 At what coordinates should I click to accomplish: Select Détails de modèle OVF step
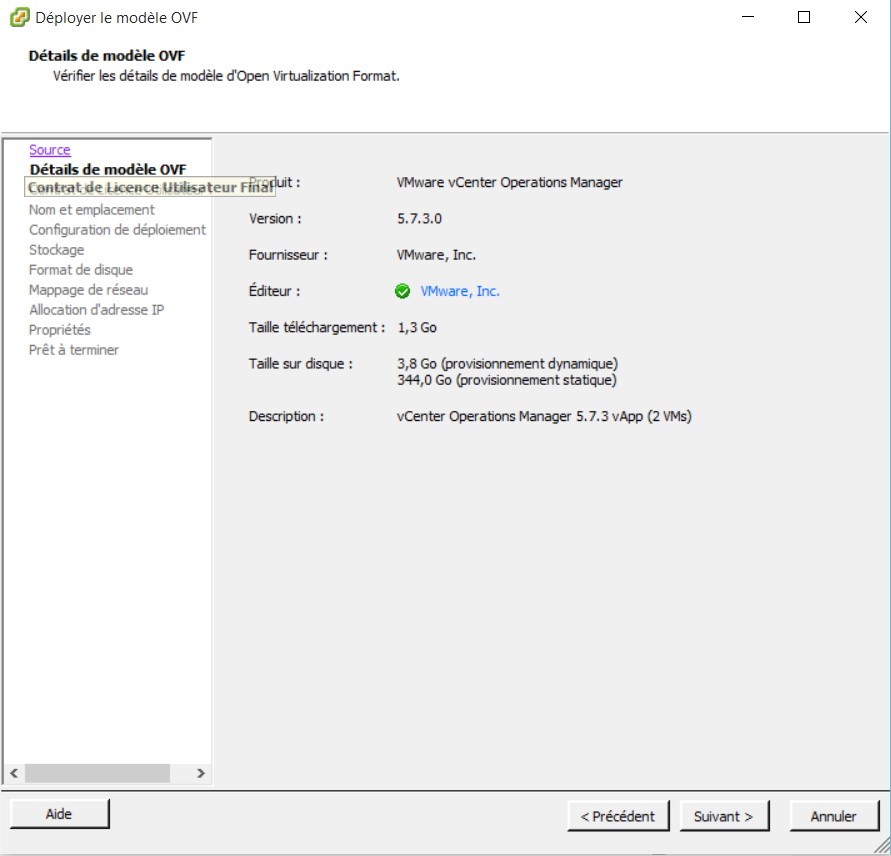[x=108, y=169]
